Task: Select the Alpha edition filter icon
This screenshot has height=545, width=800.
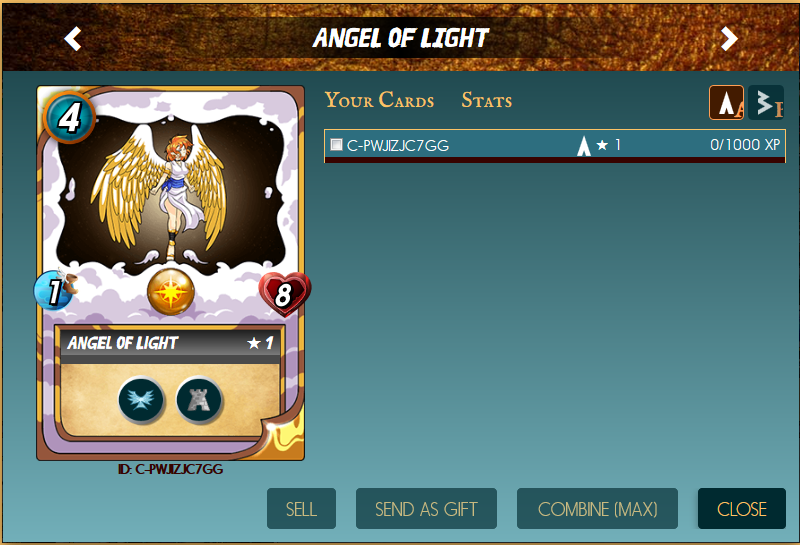Action: coord(727,103)
